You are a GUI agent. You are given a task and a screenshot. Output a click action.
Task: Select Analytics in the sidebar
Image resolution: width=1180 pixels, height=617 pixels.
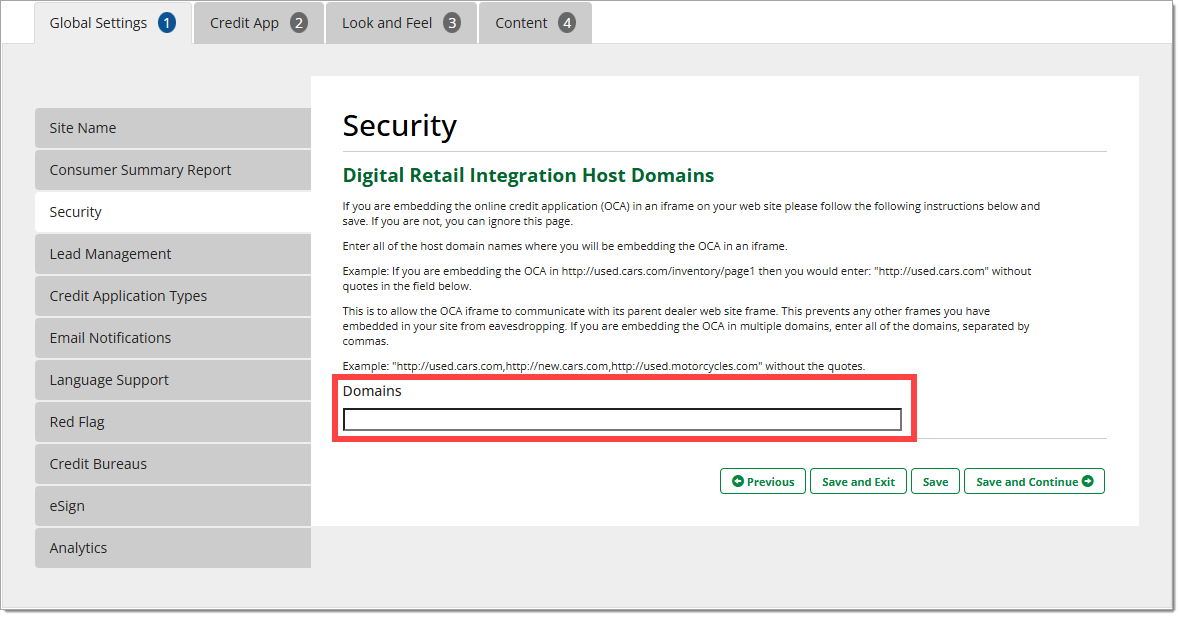(172, 548)
